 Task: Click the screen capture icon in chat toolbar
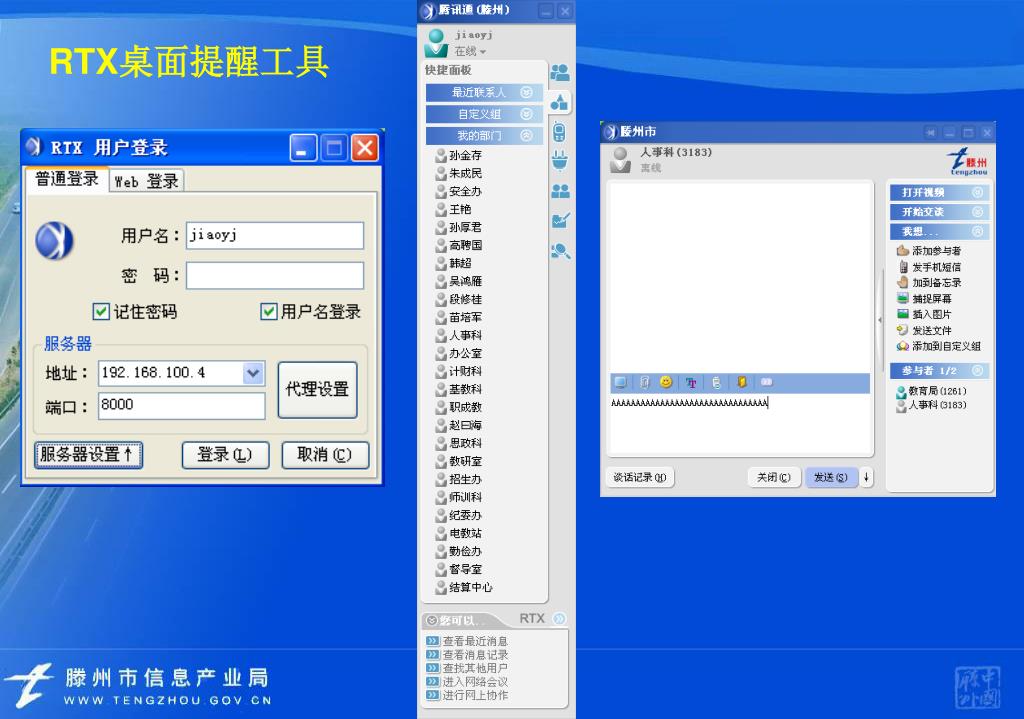click(620, 382)
